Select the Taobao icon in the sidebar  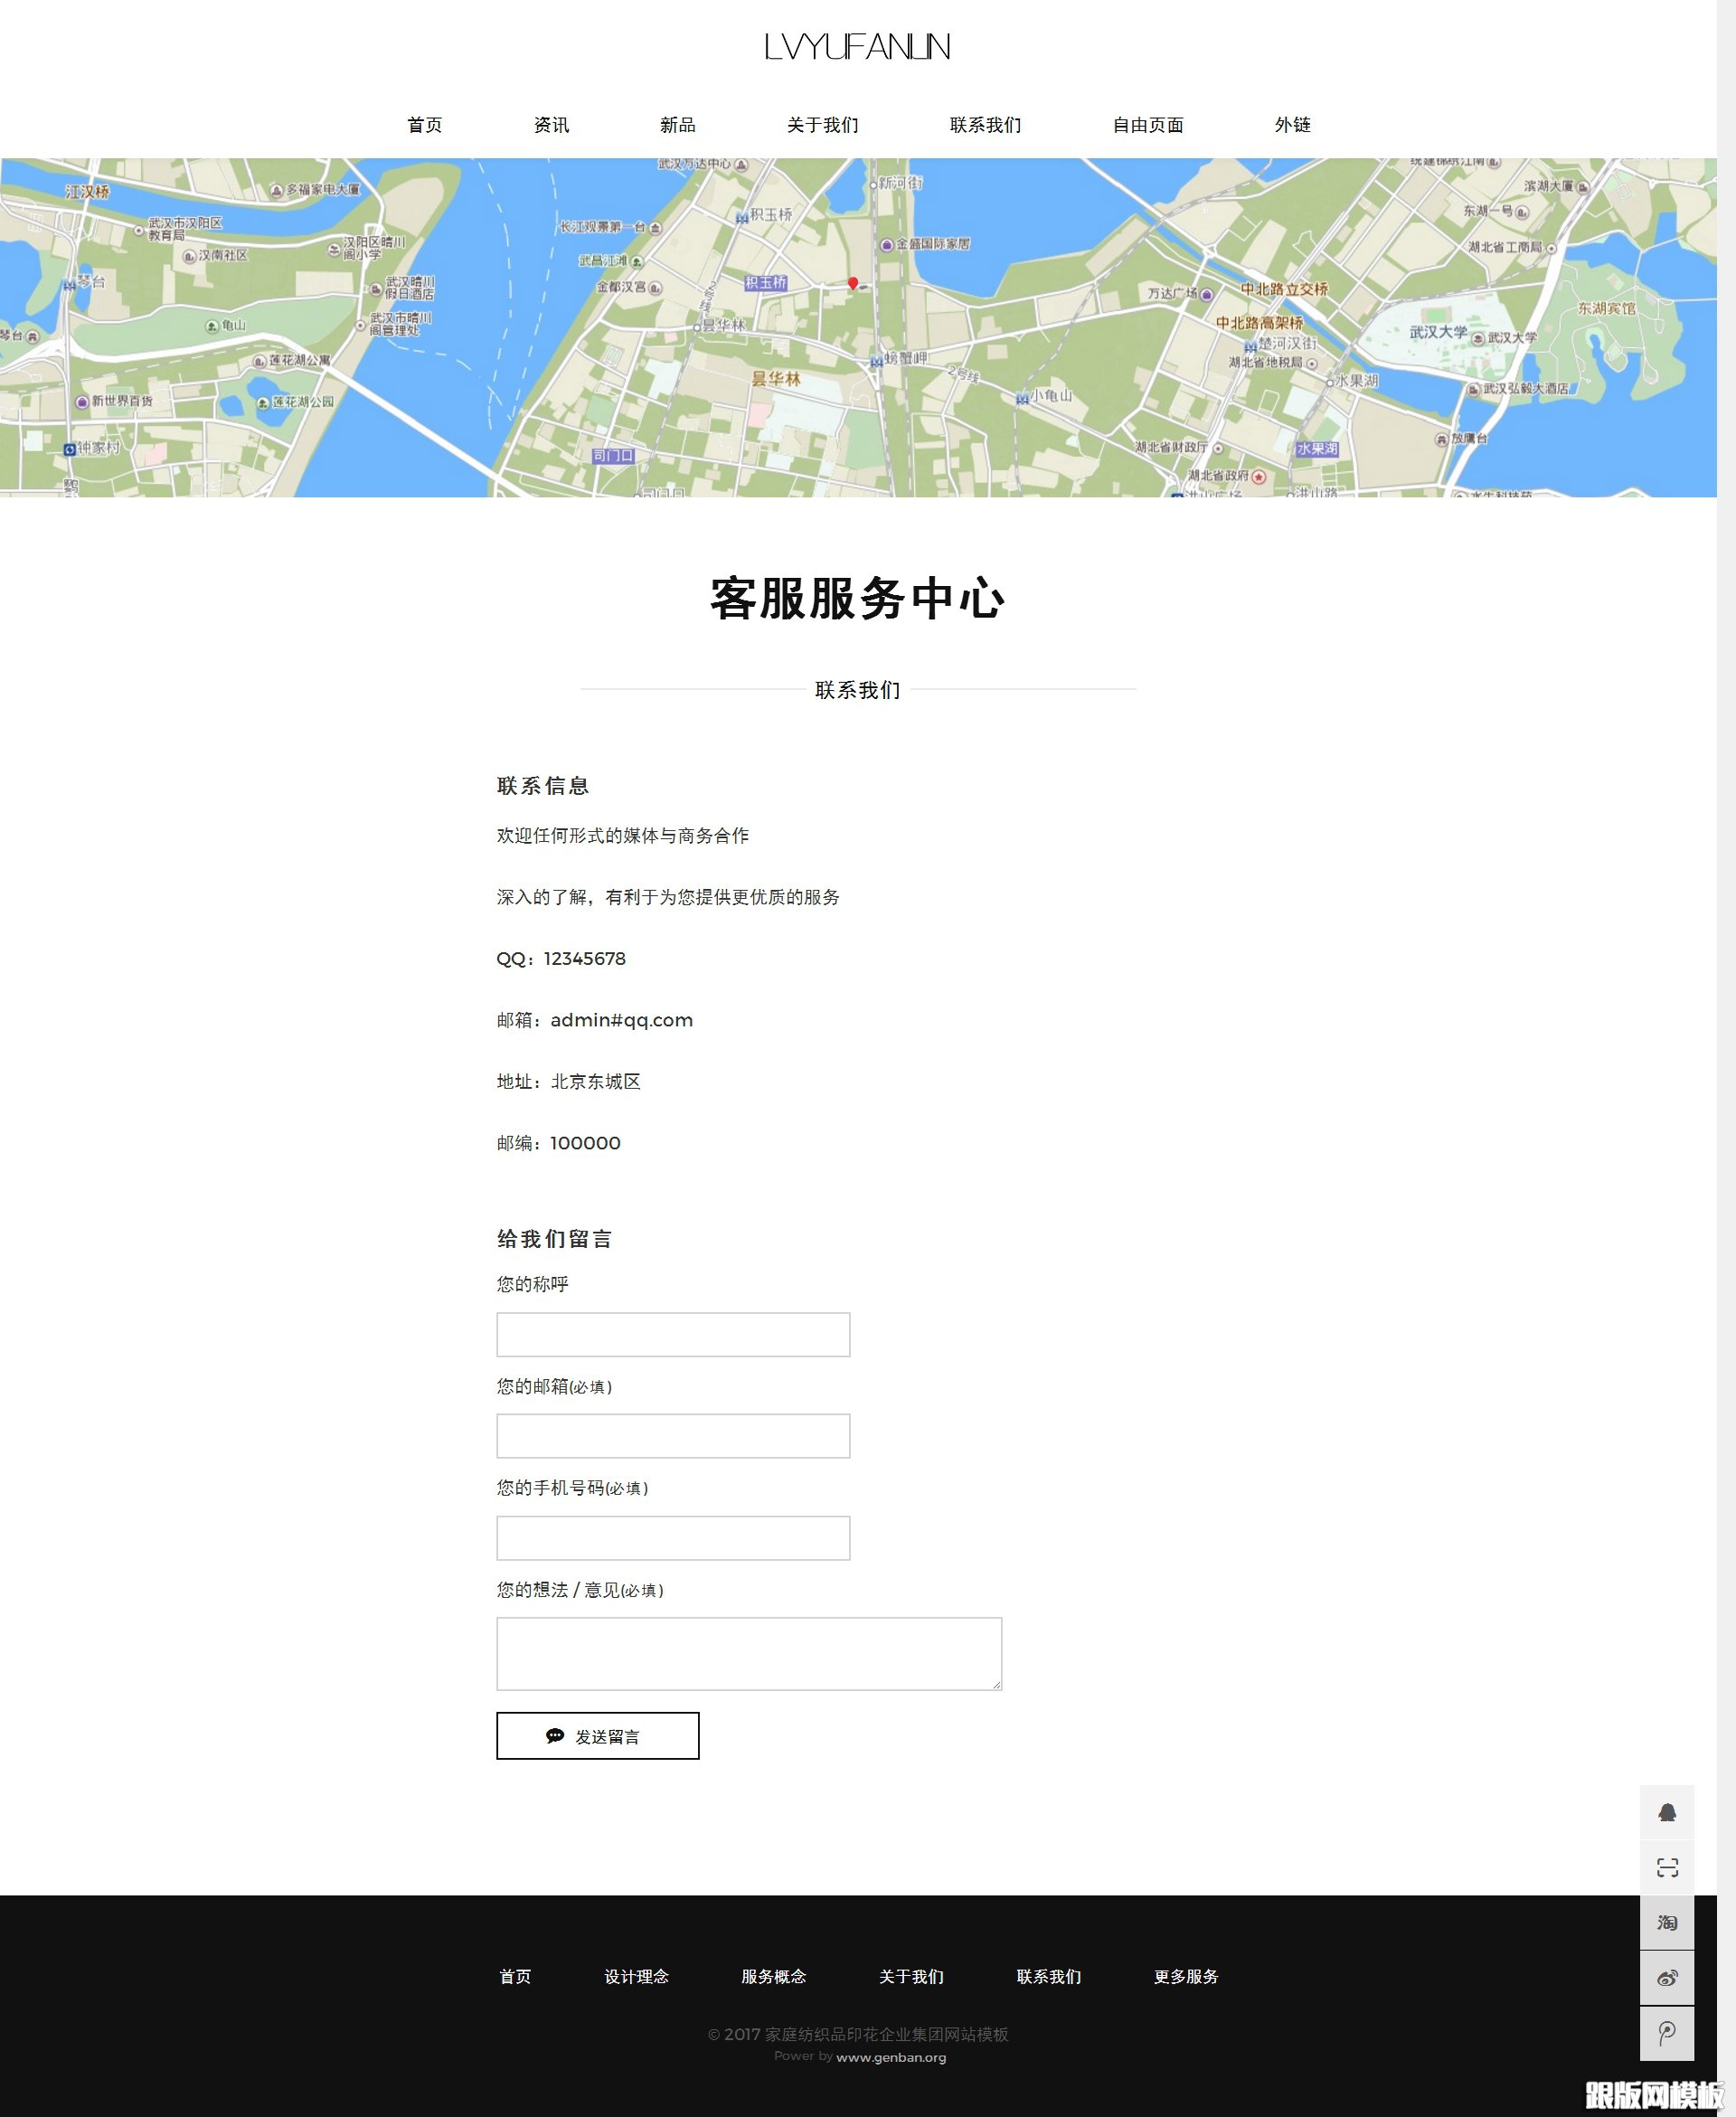(1669, 1921)
